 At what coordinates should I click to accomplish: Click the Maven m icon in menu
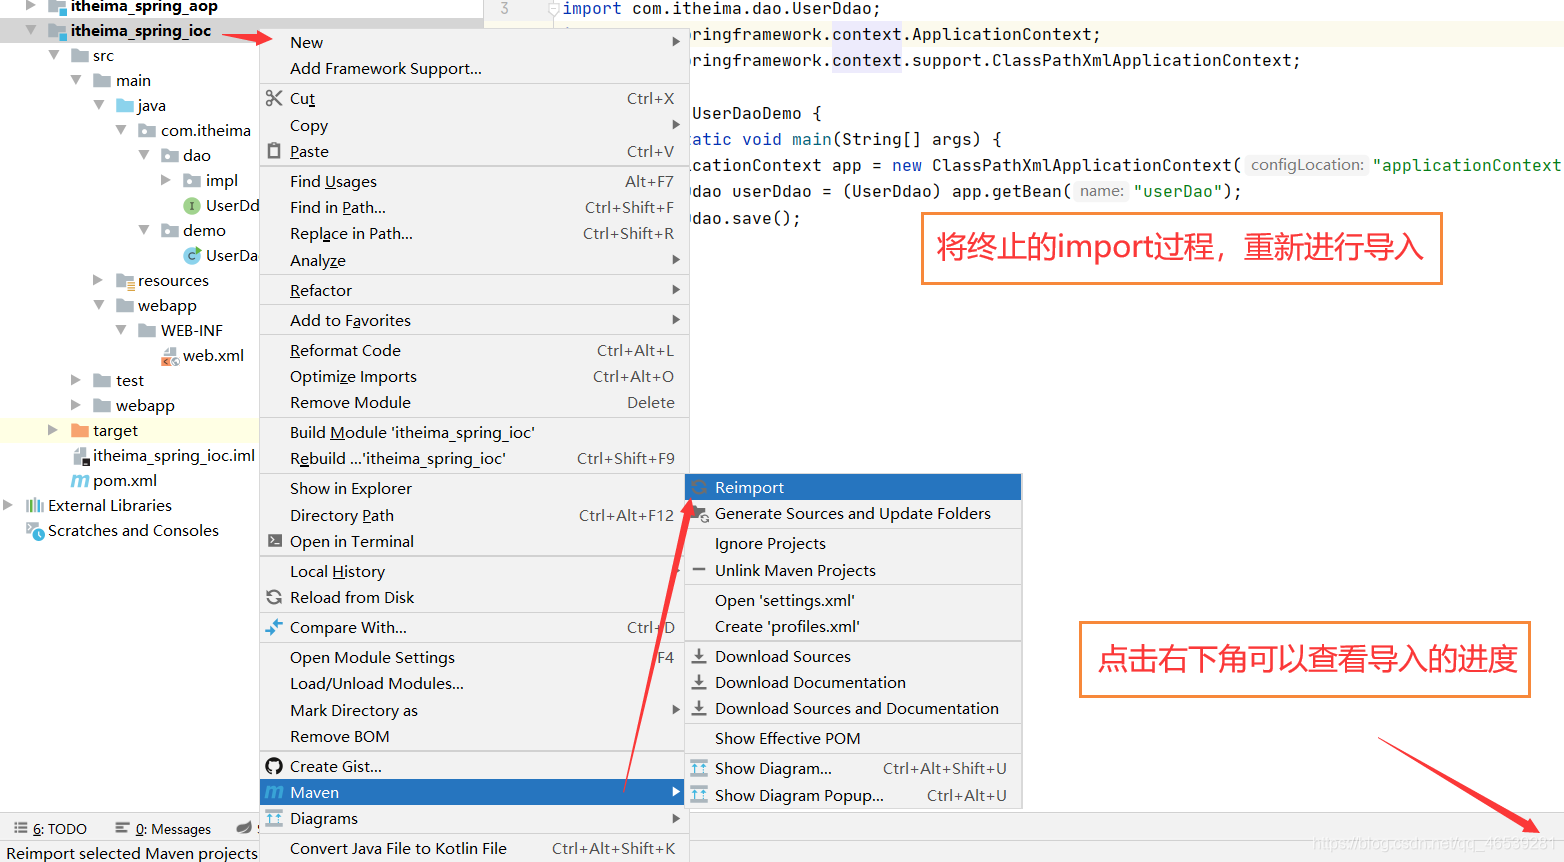point(274,792)
